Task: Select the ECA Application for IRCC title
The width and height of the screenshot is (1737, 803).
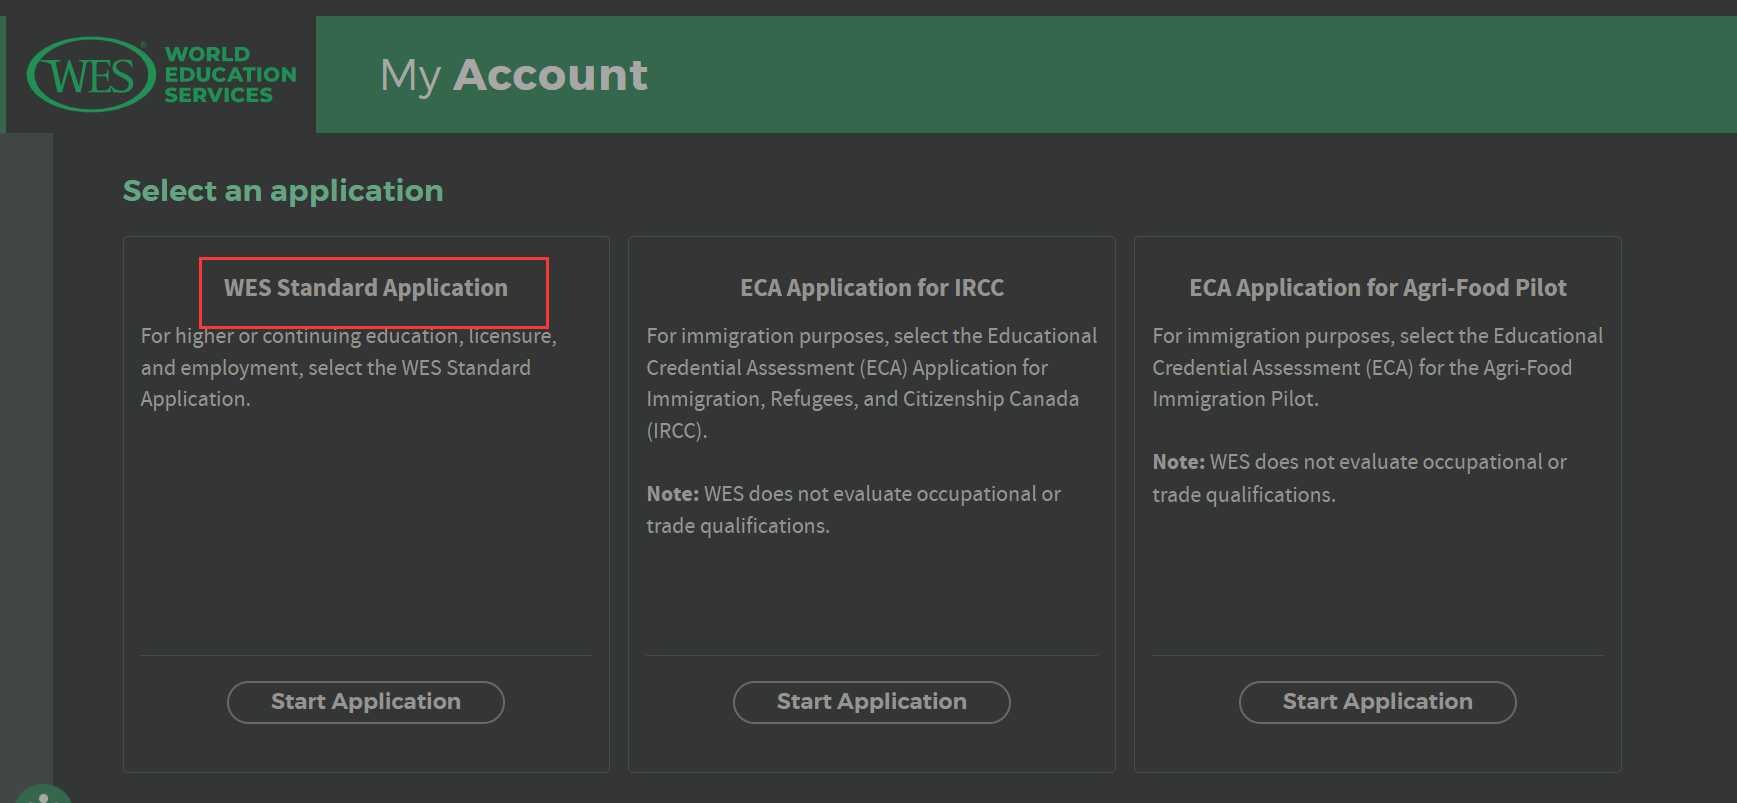Action: tap(871, 288)
